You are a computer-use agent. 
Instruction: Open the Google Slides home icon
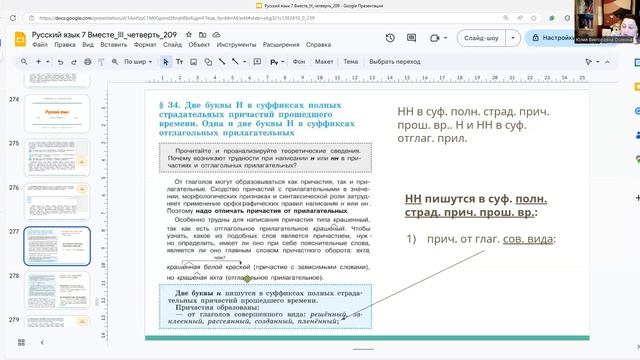coord(20,39)
